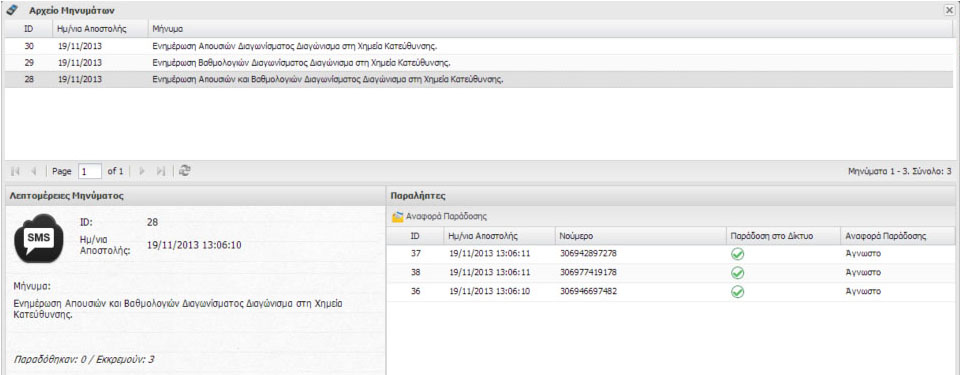
Task: Sort recipients by Αναφορά Παράδοσης column header
Action: (897, 235)
